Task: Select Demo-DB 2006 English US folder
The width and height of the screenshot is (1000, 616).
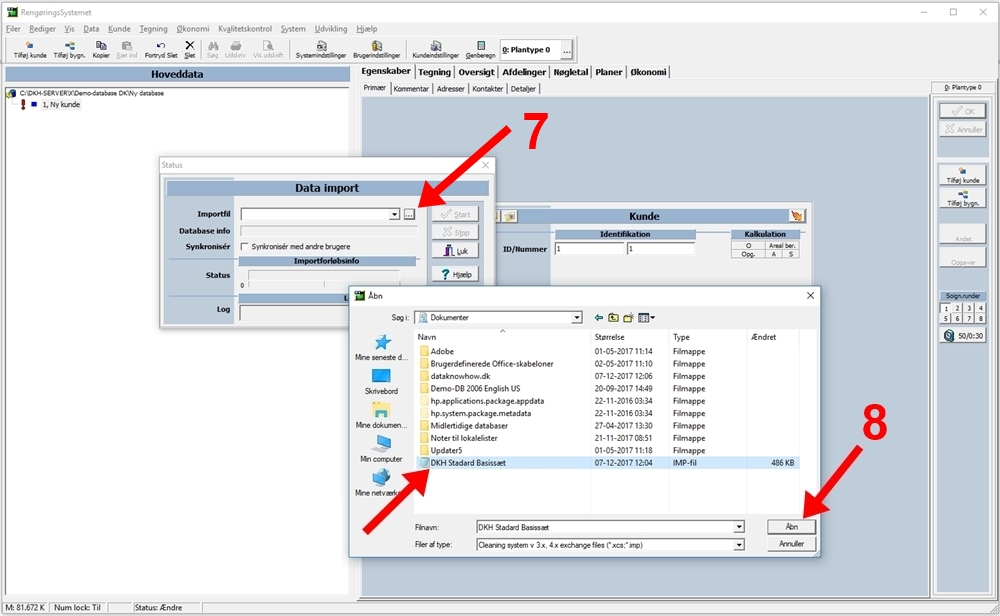Action: 469,388
